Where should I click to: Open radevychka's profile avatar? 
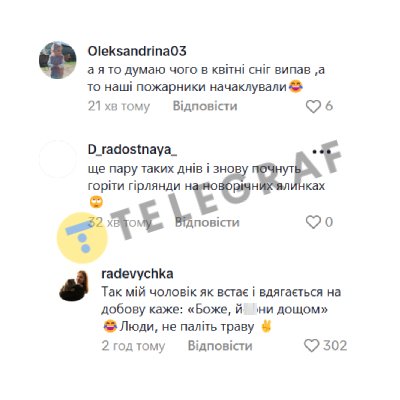[74, 286]
